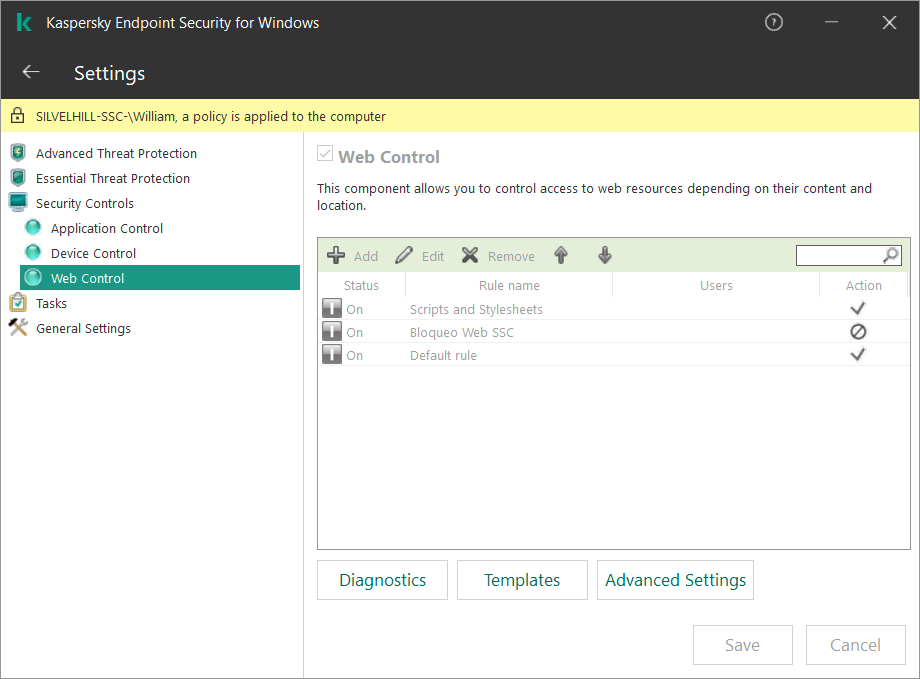Open Essential Threat Protection section

[112, 178]
